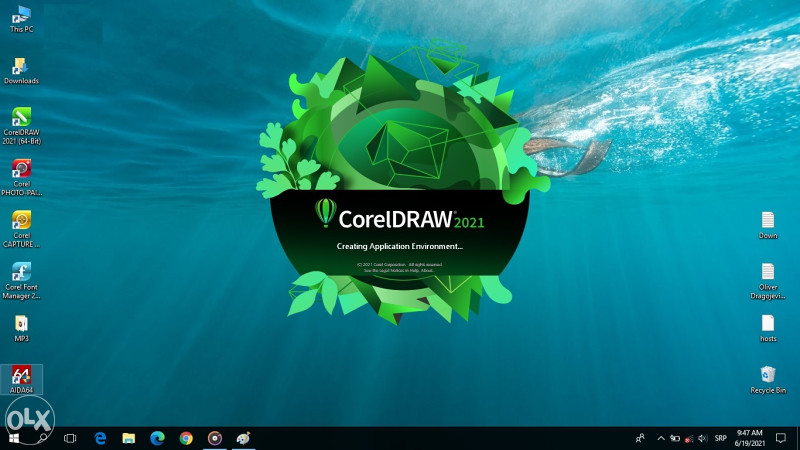The height and width of the screenshot is (450, 800).
Task: Select the CorelDRAW 2021 (64-Bit) shortcut
Action: tap(21, 126)
